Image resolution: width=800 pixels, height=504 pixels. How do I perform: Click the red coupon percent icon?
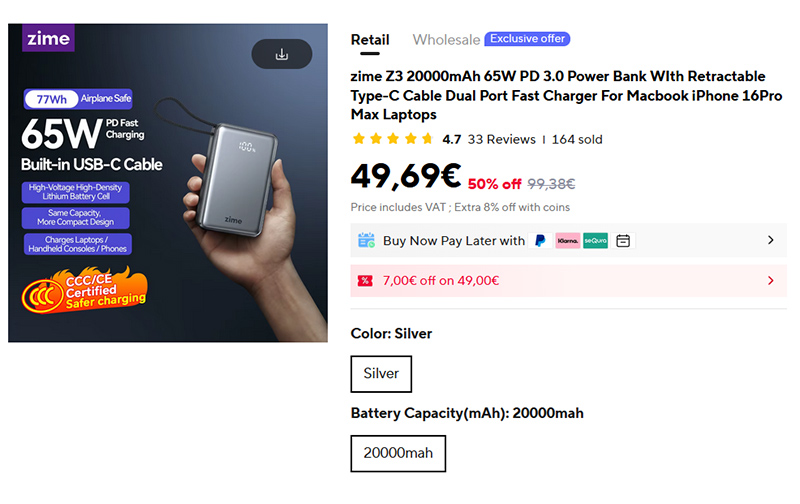pos(365,281)
